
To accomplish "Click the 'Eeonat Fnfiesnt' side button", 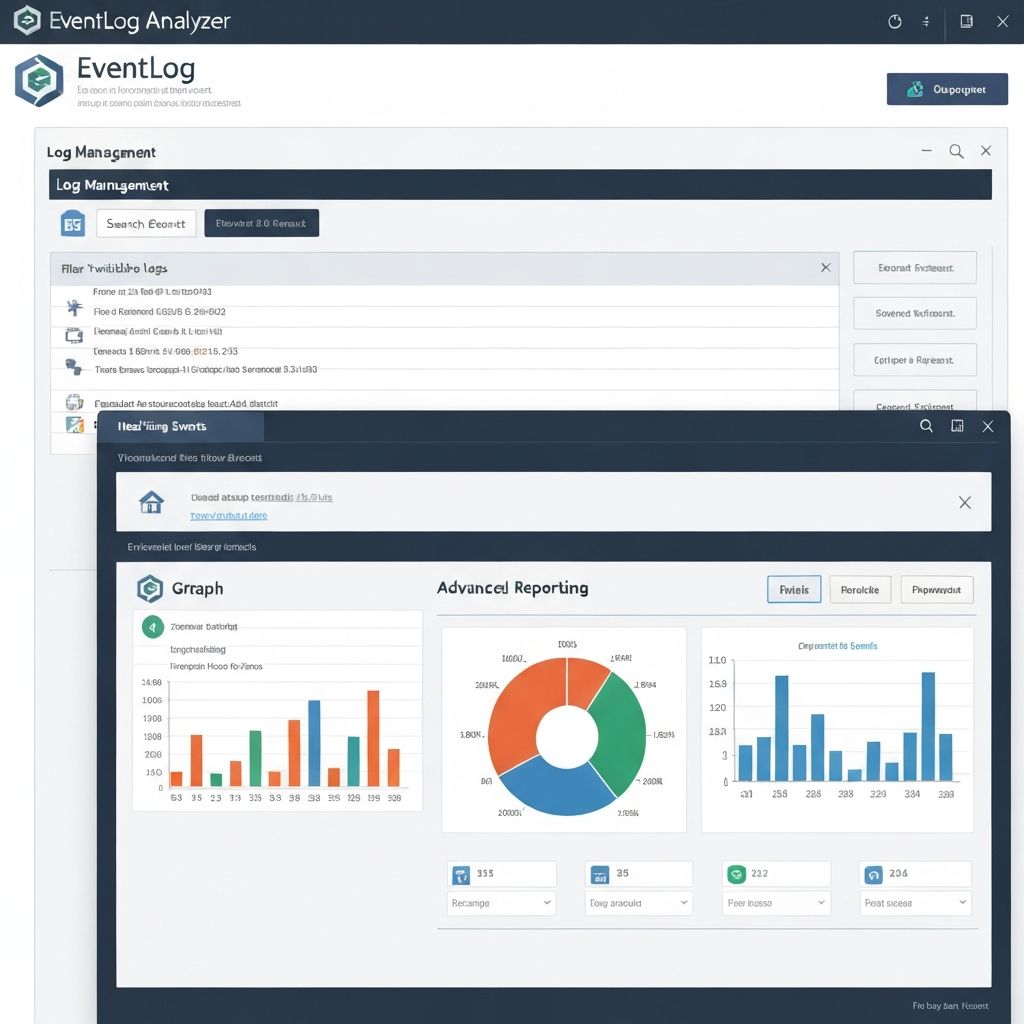I will click(x=915, y=268).
